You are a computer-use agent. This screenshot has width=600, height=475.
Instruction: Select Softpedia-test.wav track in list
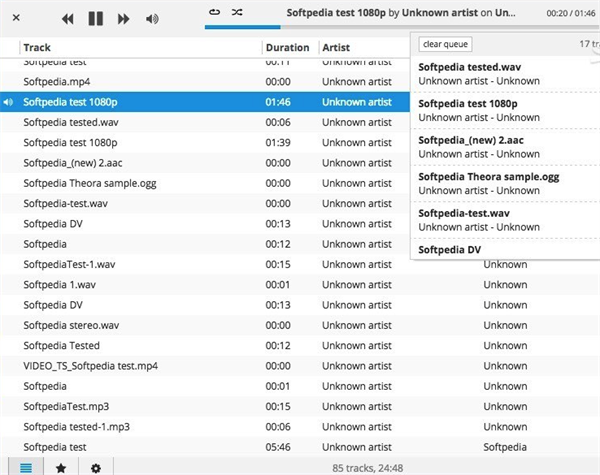coord(205,203)
